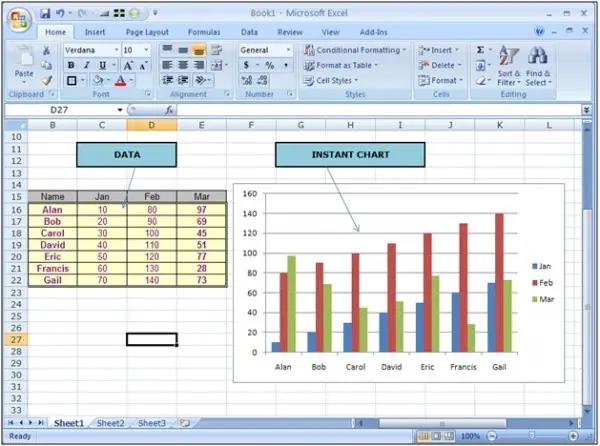This screenshot has width=600, height=446.
Task: Toggle Wrap Text
Action: coord(217,50)
